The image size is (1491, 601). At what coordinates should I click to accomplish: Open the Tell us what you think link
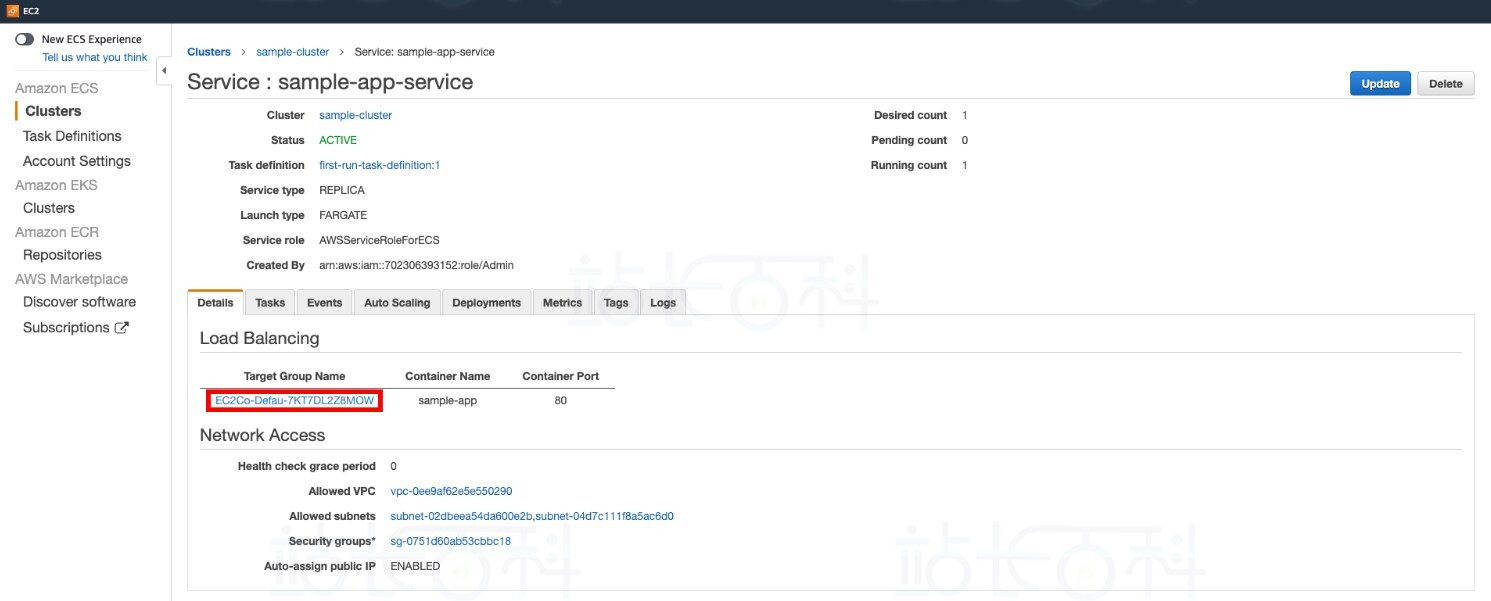coord(95,58)
